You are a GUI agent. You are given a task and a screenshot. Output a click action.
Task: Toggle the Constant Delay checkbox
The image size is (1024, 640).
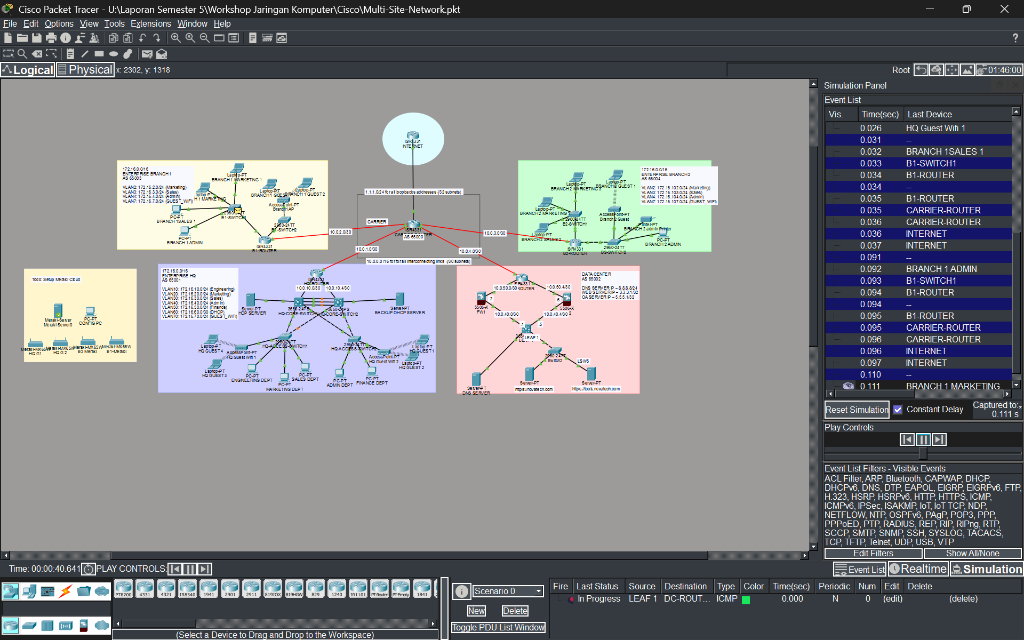pos(898,409)
